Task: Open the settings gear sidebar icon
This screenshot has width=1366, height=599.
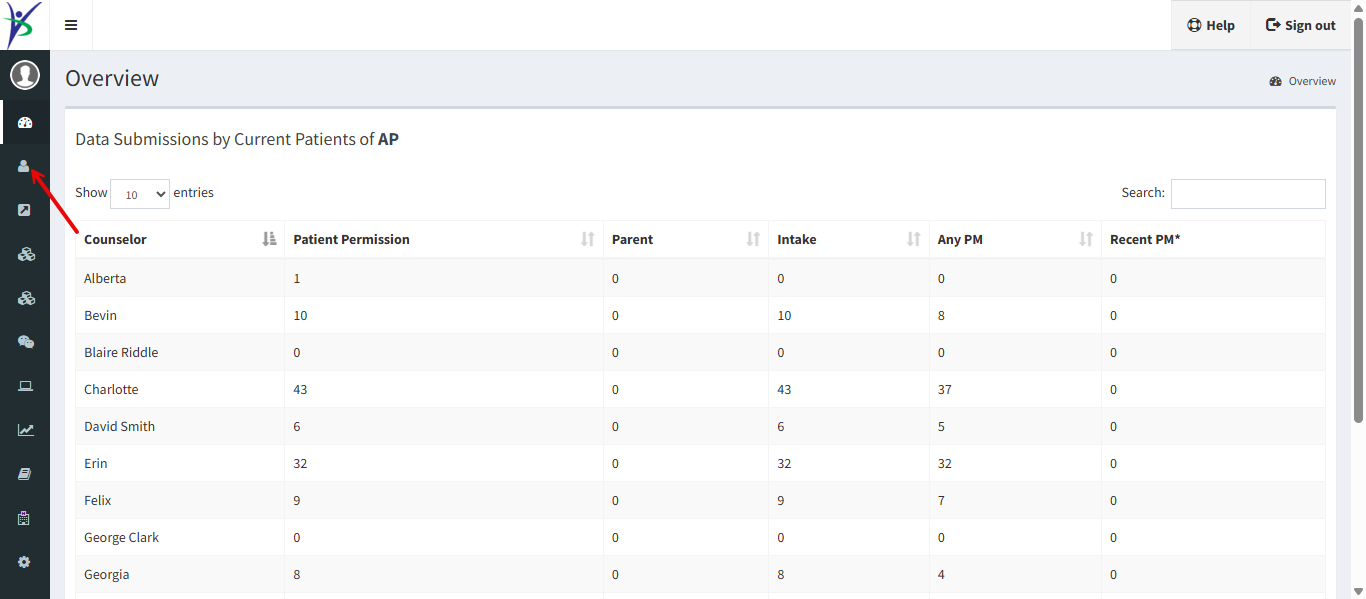Action: coord(24,562)
